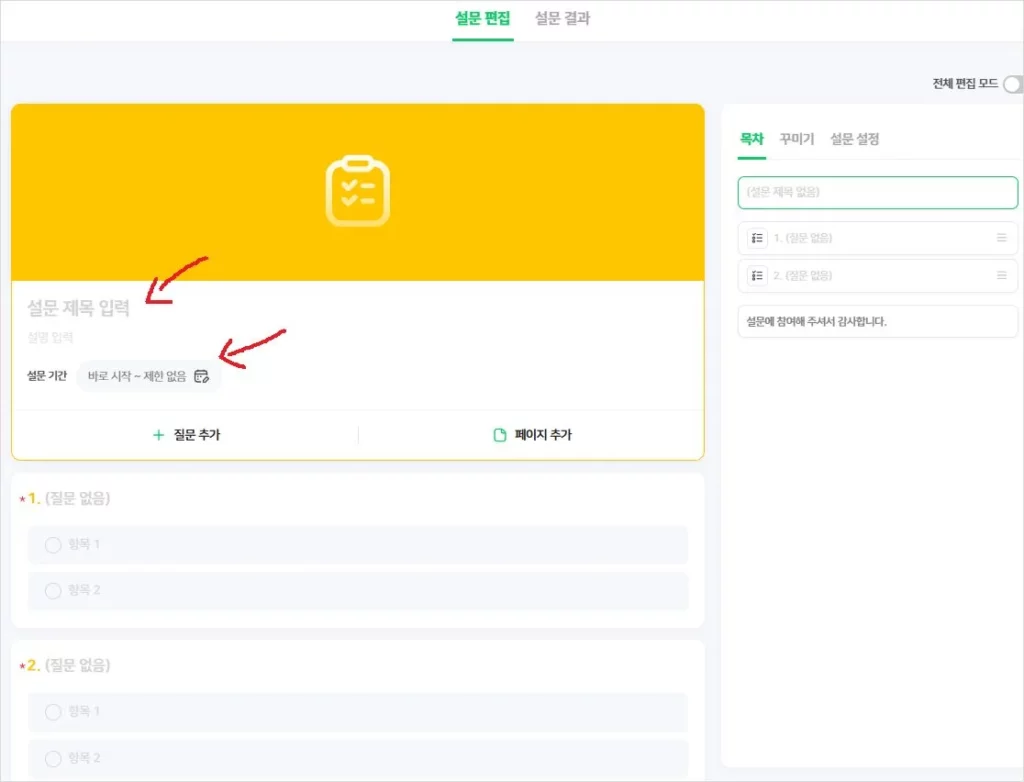Select 항목 1 radio in question 2
This screenshot has height=782, width=1024.
[53, 712]
